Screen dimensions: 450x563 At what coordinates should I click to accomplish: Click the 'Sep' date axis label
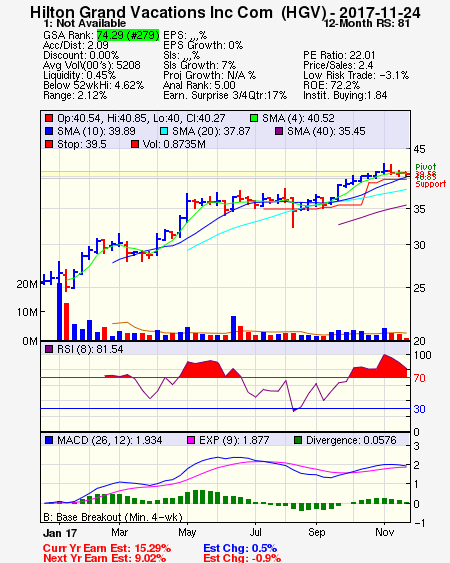tap(316, 532)
